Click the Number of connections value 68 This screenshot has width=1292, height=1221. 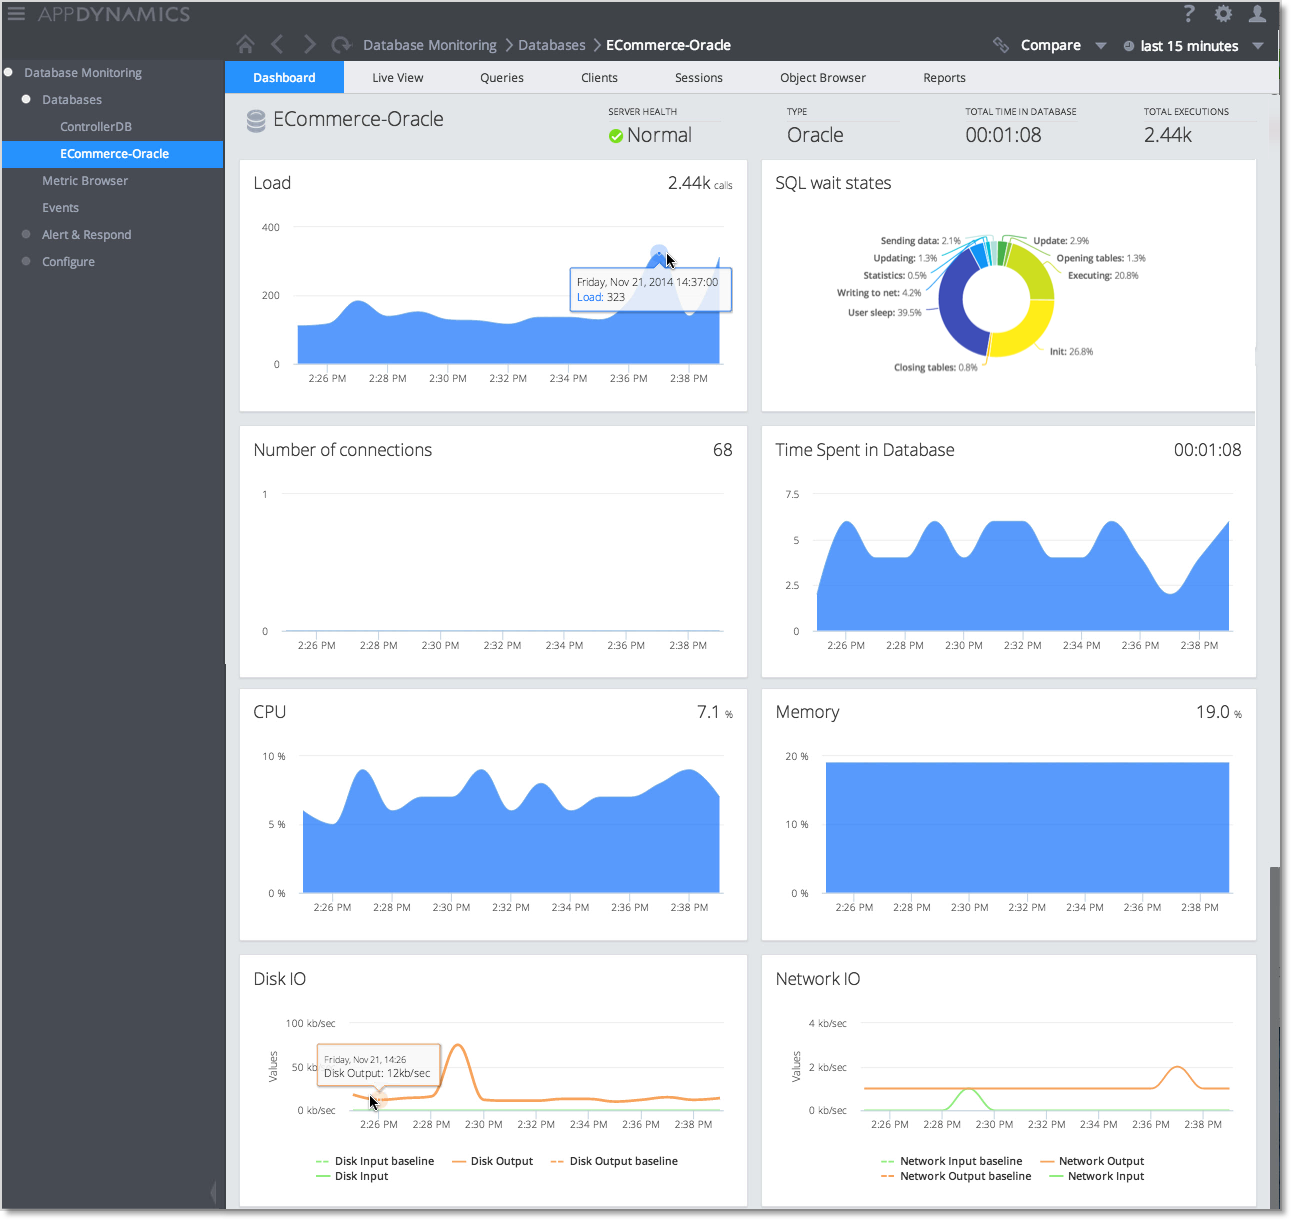723,450
